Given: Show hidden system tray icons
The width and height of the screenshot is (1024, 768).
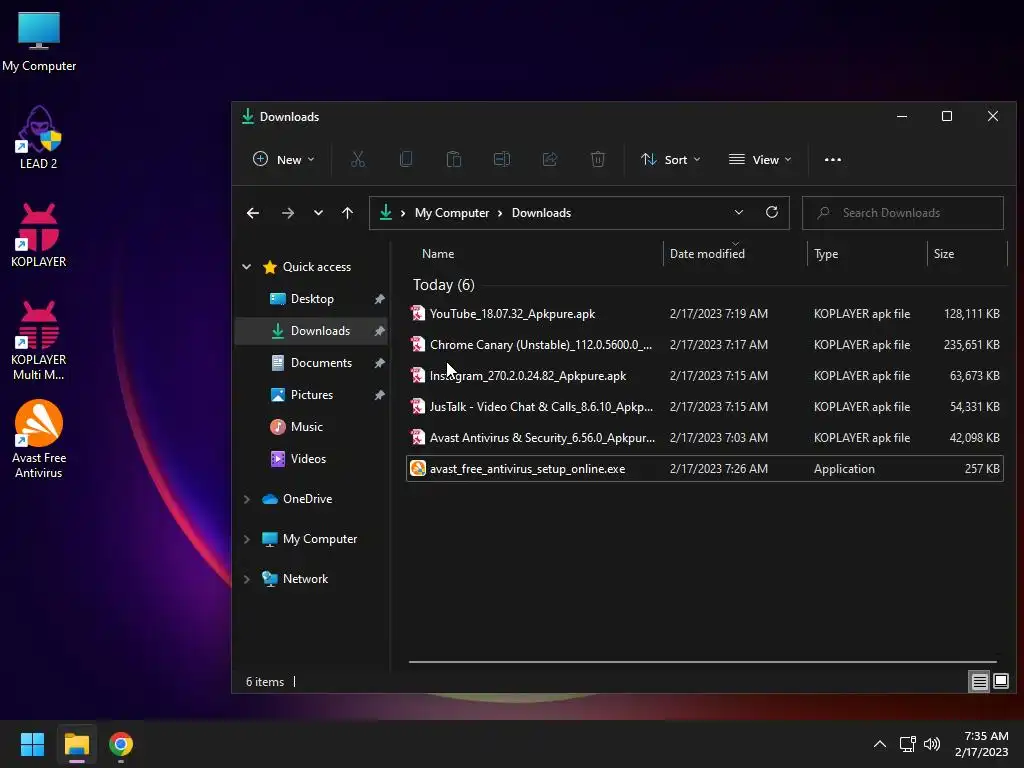Looking at the screenshot, I should pos(880,744).
